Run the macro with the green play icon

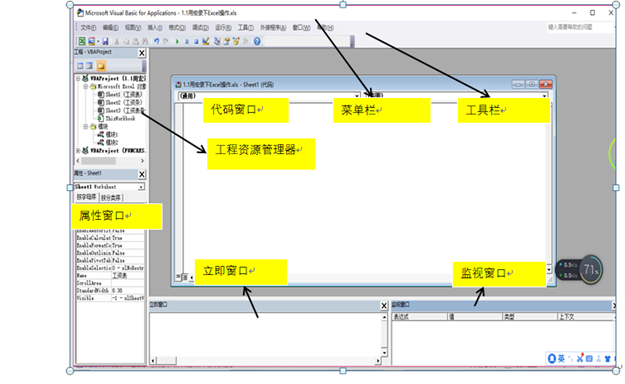(x=177, y=41)
